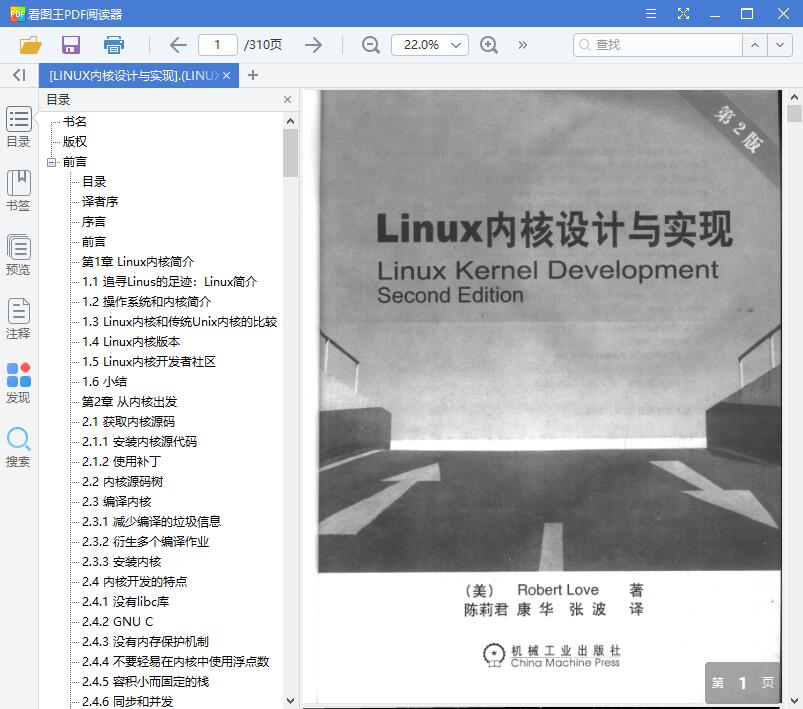Jump to 1.6 小结

[104, 382]
